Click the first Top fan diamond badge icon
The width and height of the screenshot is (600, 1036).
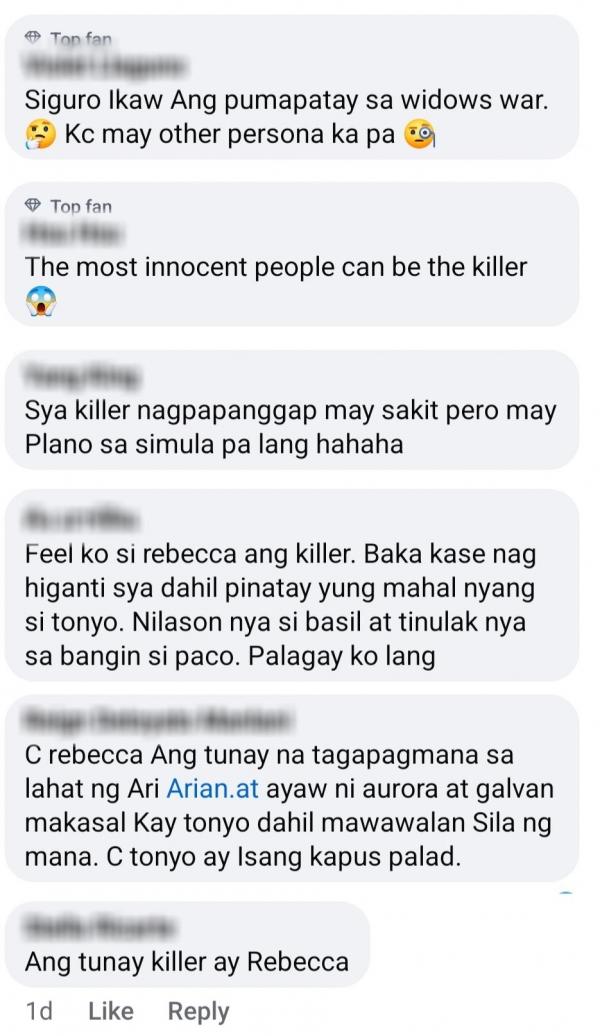(x=33, y=38)
